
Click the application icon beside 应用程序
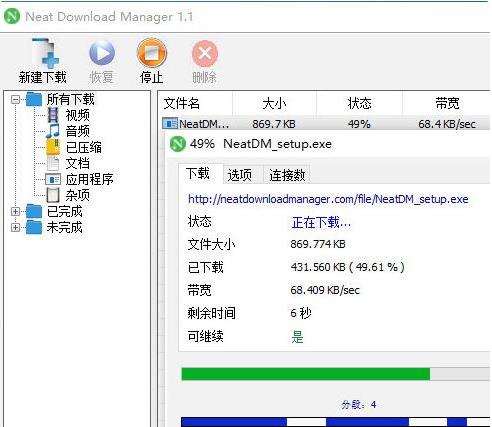(53, 179)
